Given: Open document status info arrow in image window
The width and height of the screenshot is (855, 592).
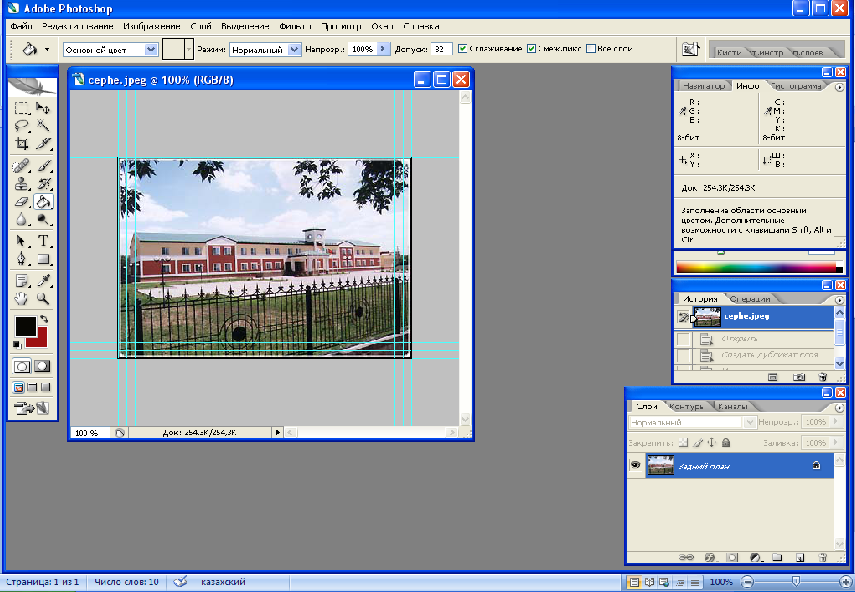Looking at the screenshot, I should (x=278, y=432).
